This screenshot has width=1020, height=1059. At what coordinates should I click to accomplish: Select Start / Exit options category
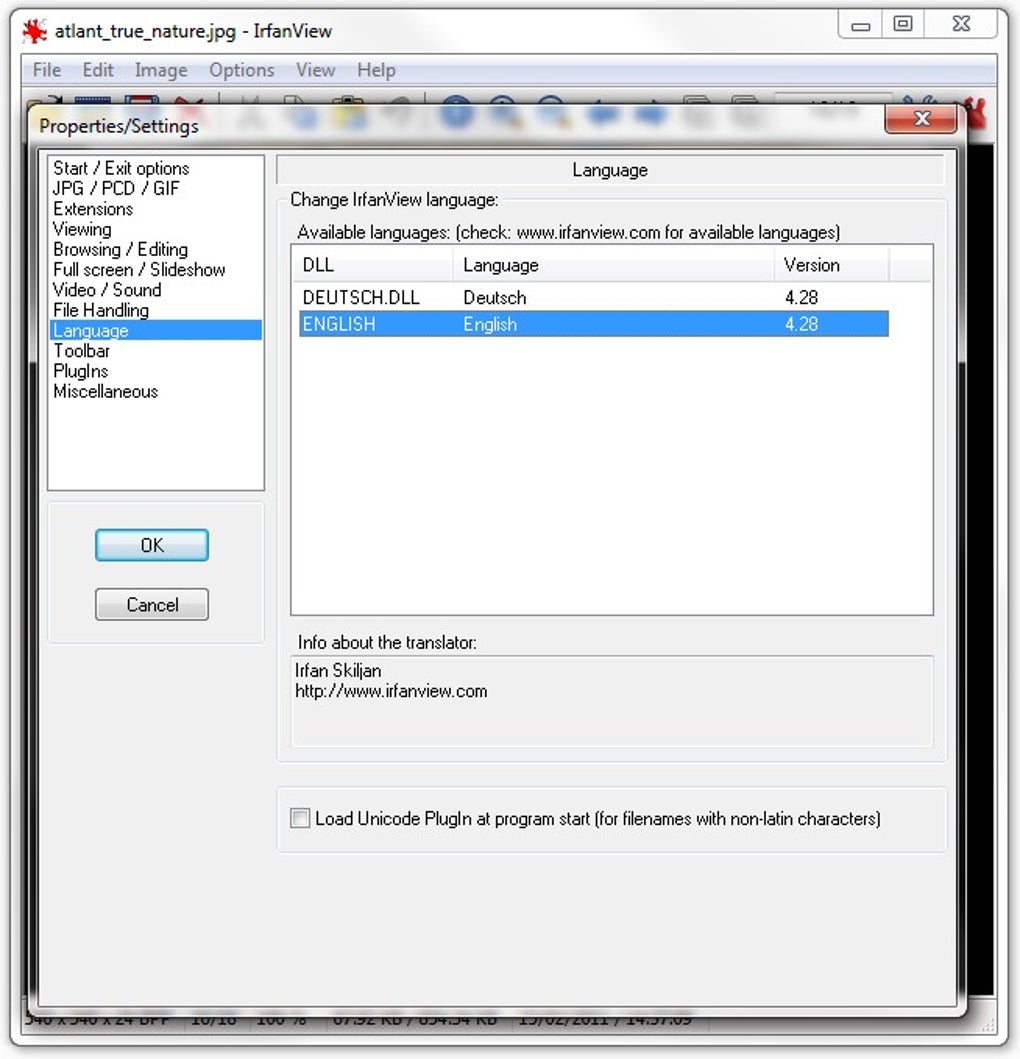[155, 168]
